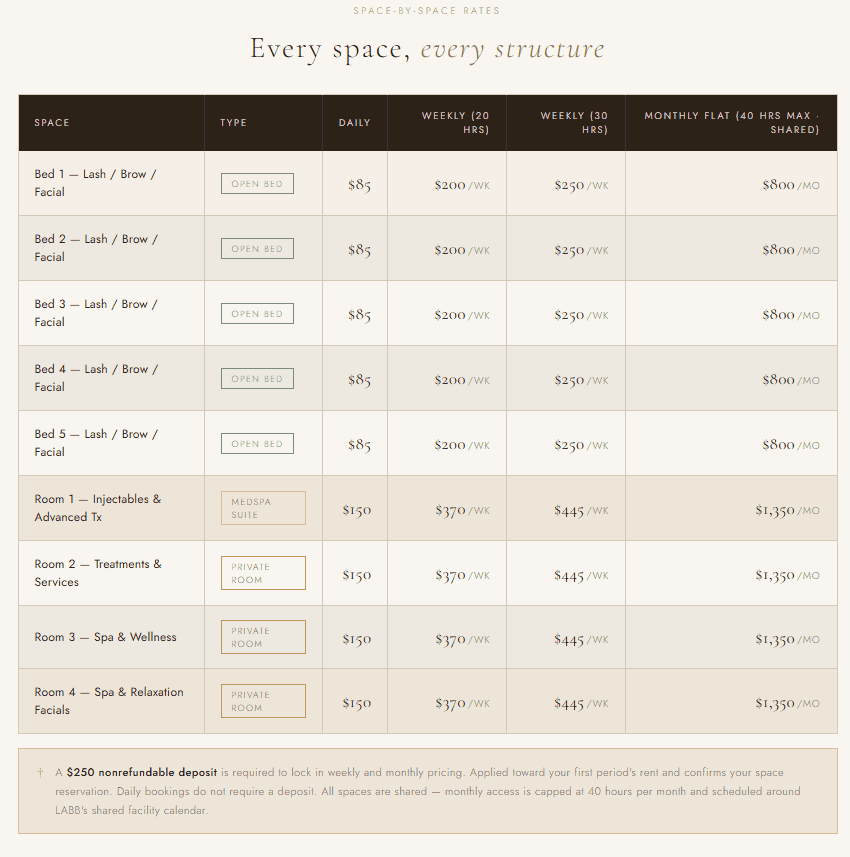Select the MEDSPA SUITE tag for Room 1
The image size is (850, 857).
[x=263, y=508]
